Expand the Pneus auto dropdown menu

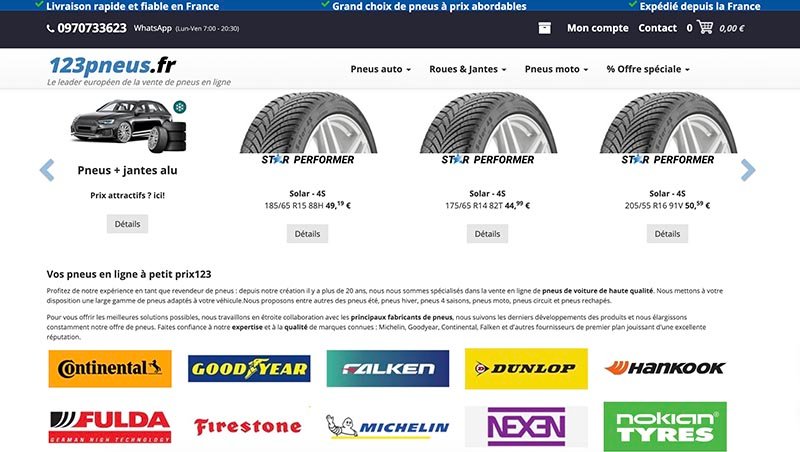(381, 69)
